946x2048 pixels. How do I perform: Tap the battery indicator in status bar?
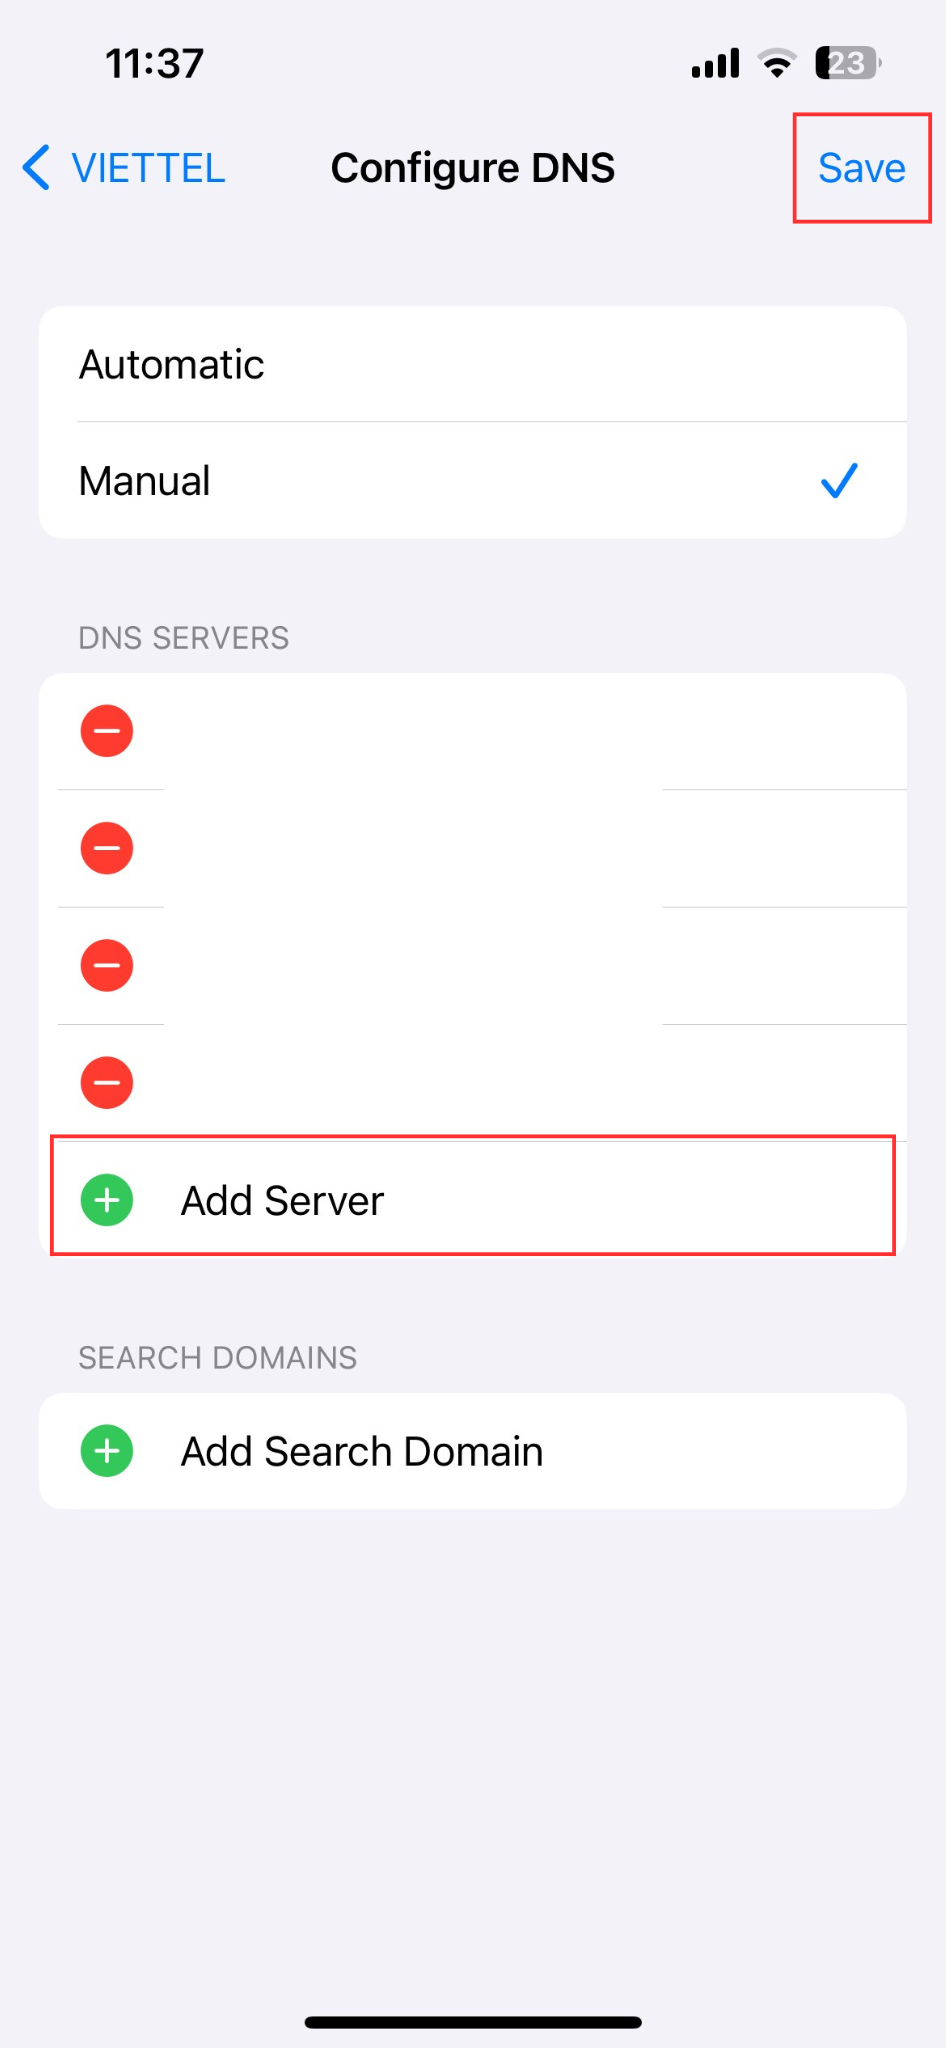pos(848,63)
